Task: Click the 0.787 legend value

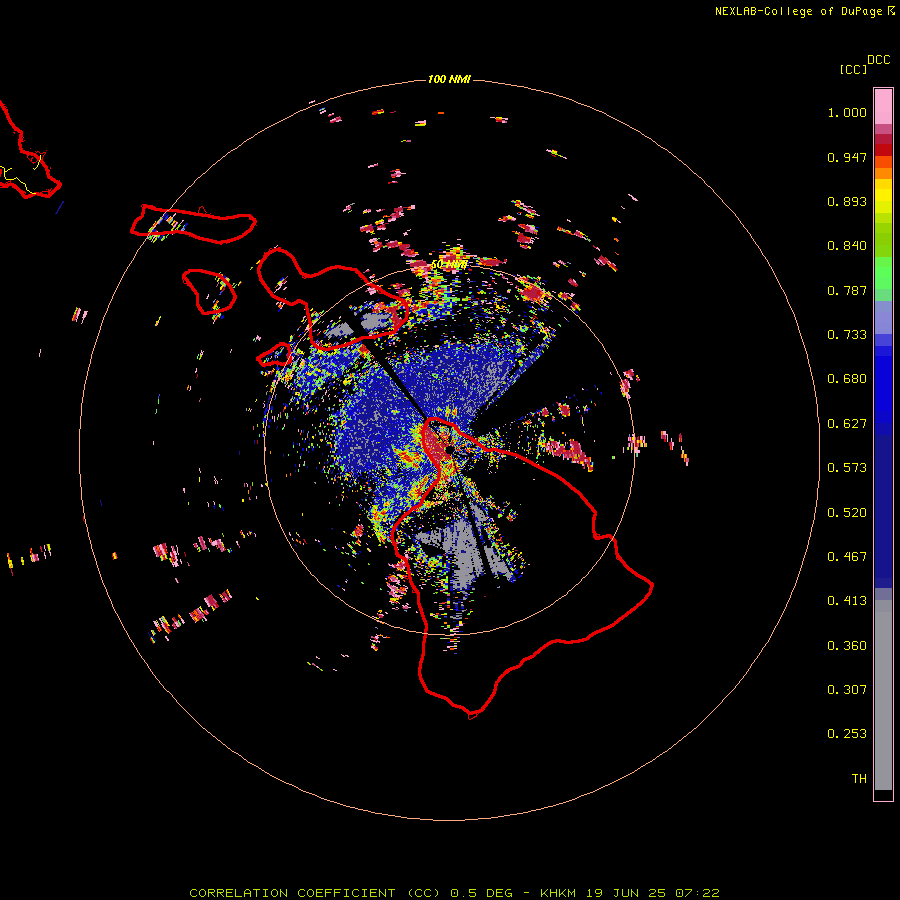Action: coord(847,290)
